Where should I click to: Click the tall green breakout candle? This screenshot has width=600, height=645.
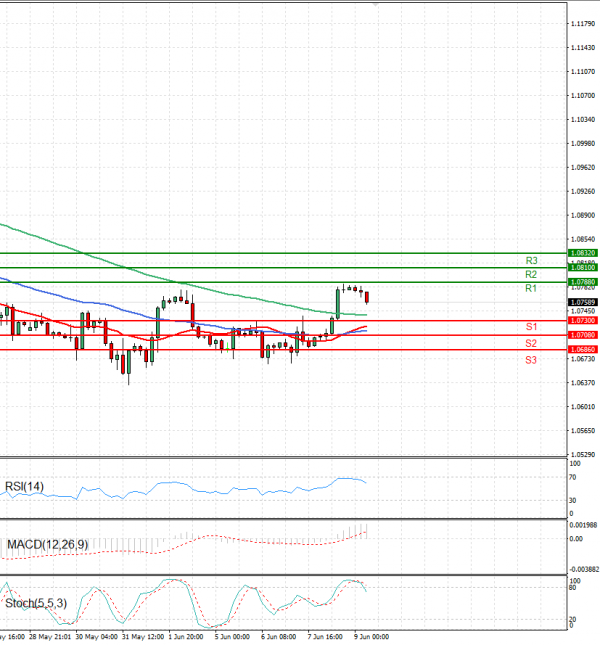pos(338,304)
